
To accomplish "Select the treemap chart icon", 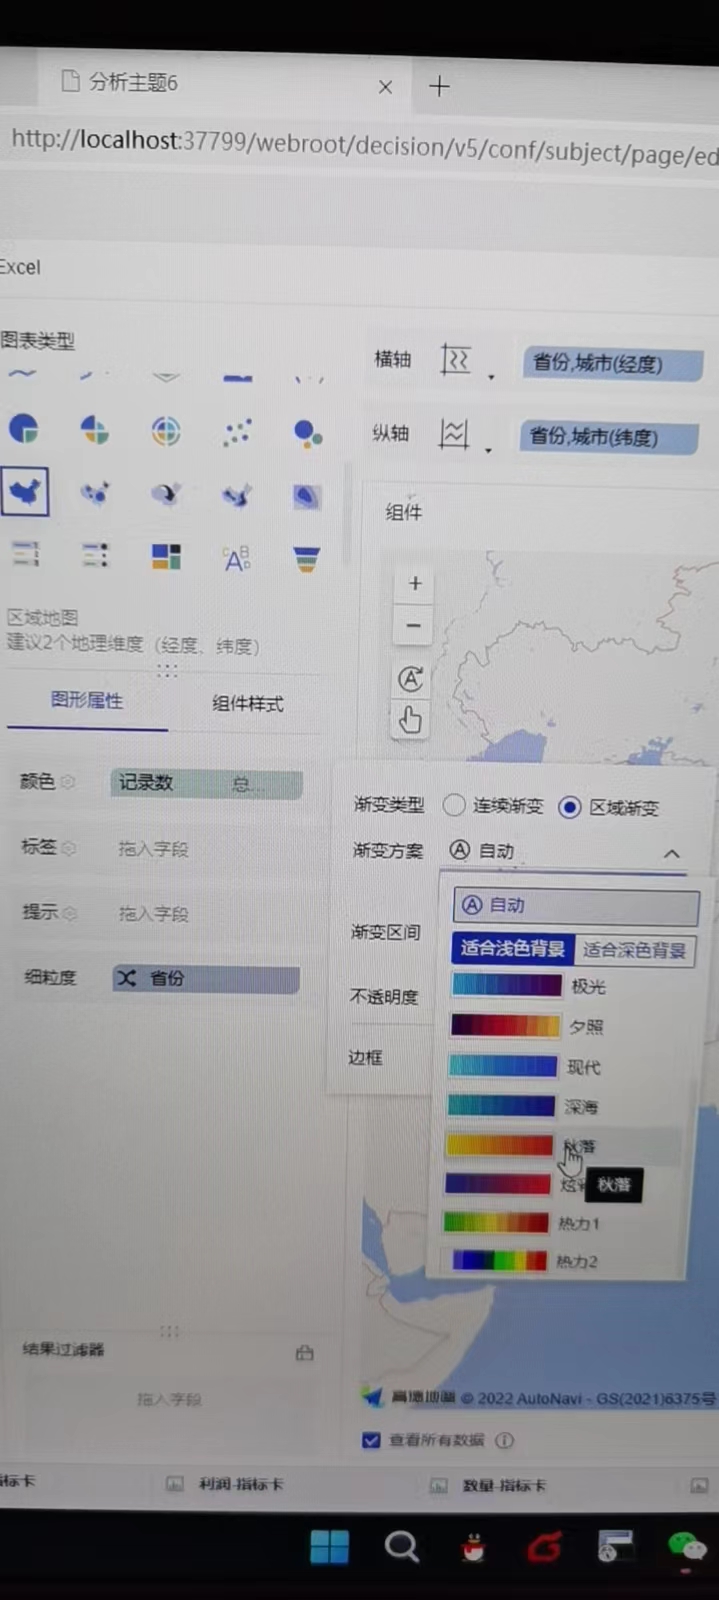I will (166, 556).
